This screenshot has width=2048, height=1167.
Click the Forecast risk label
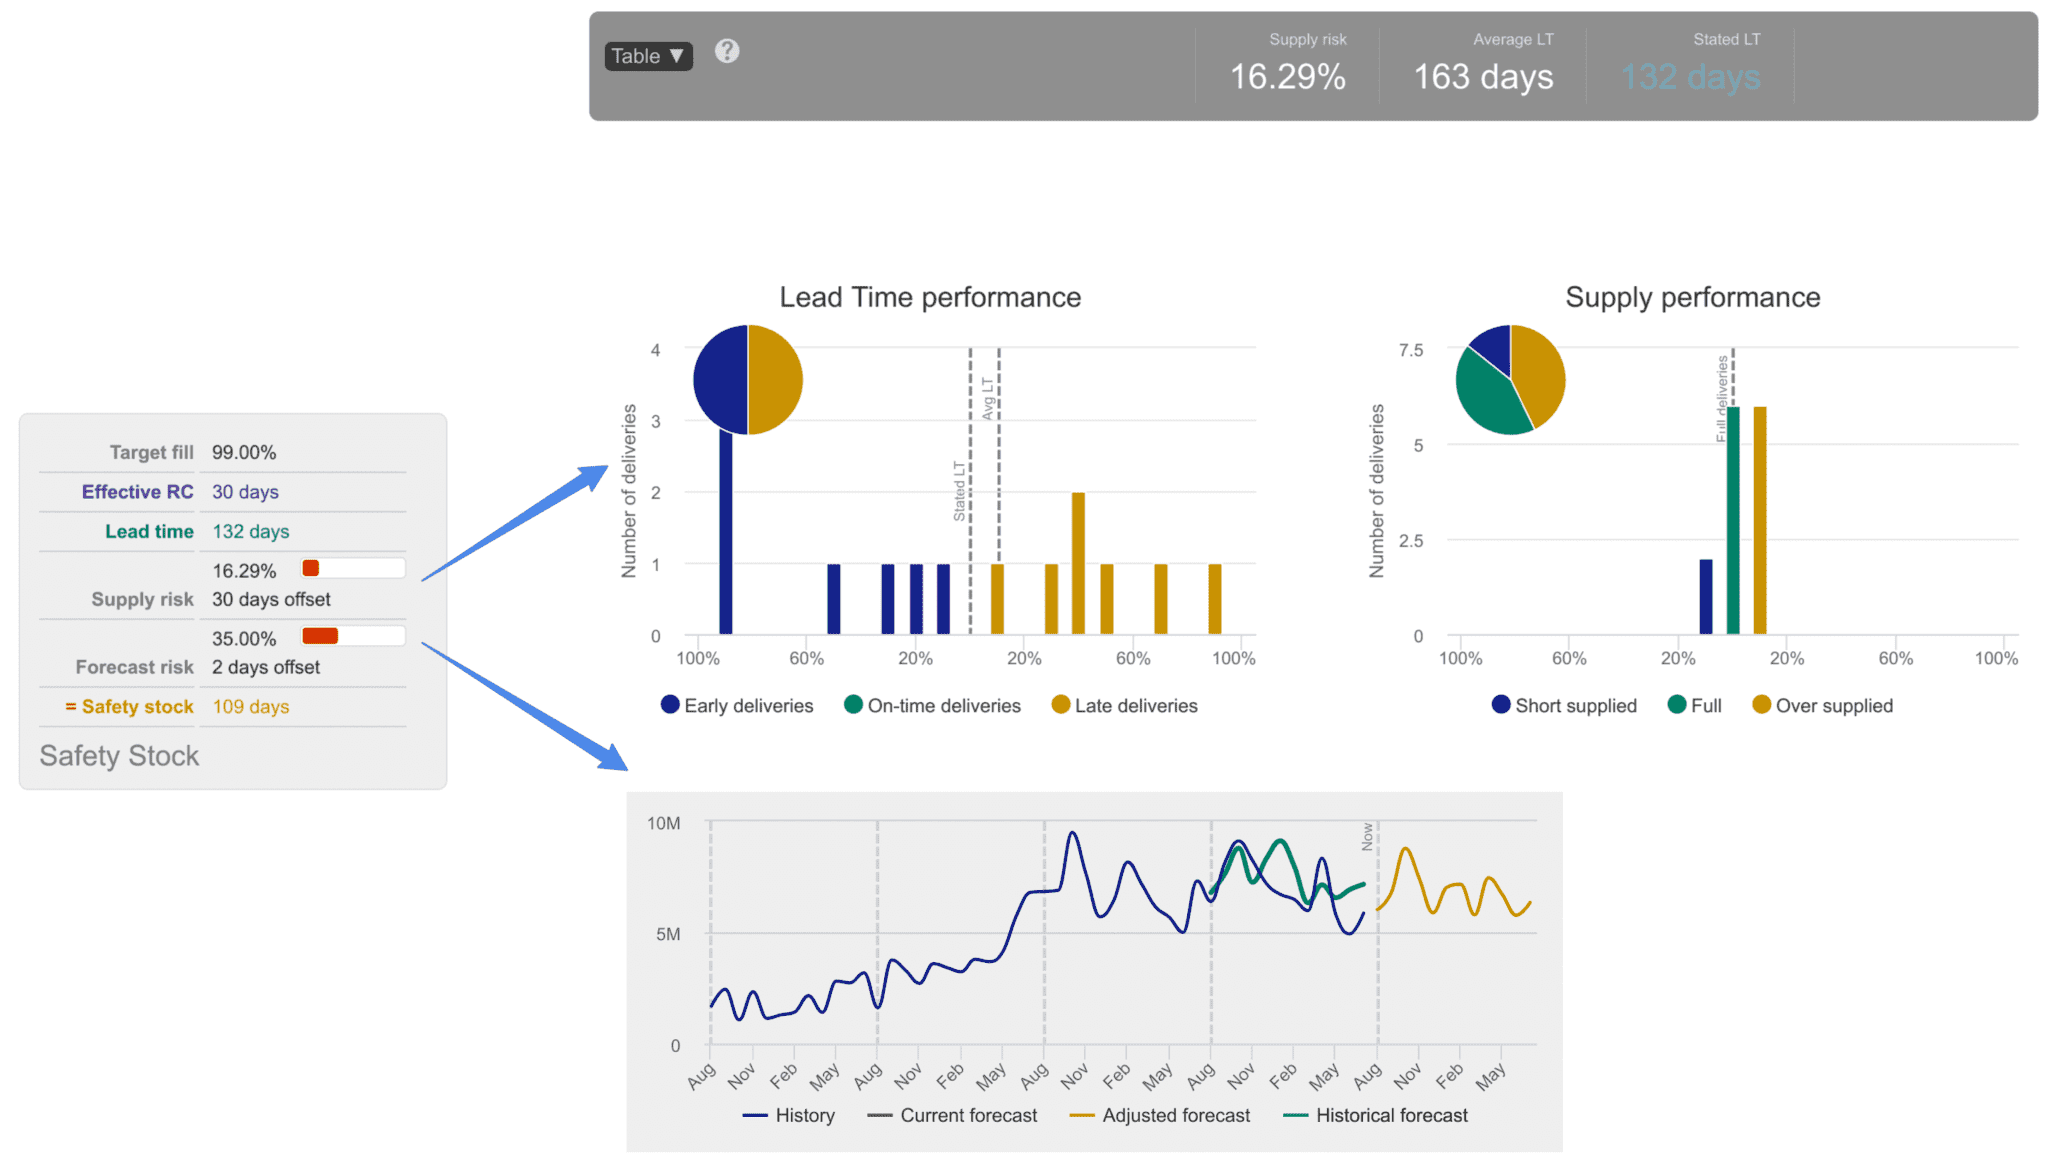(135, 667)
